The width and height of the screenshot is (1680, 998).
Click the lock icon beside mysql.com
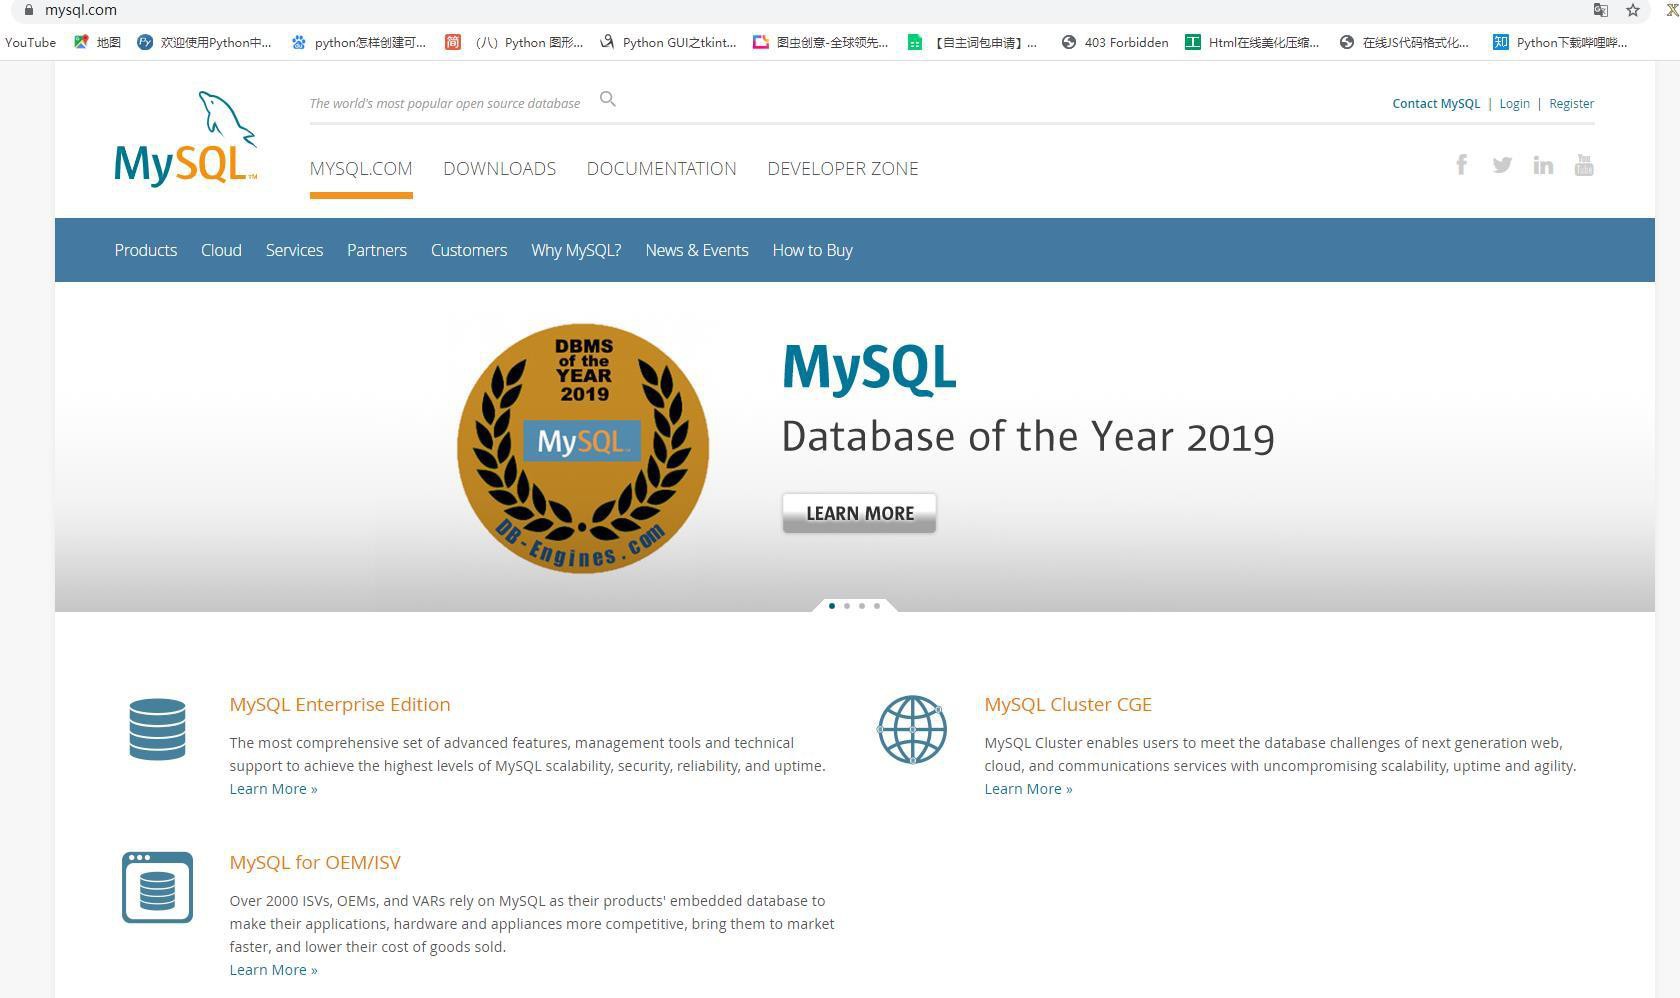pyautogui.click(x=28, y=10)
